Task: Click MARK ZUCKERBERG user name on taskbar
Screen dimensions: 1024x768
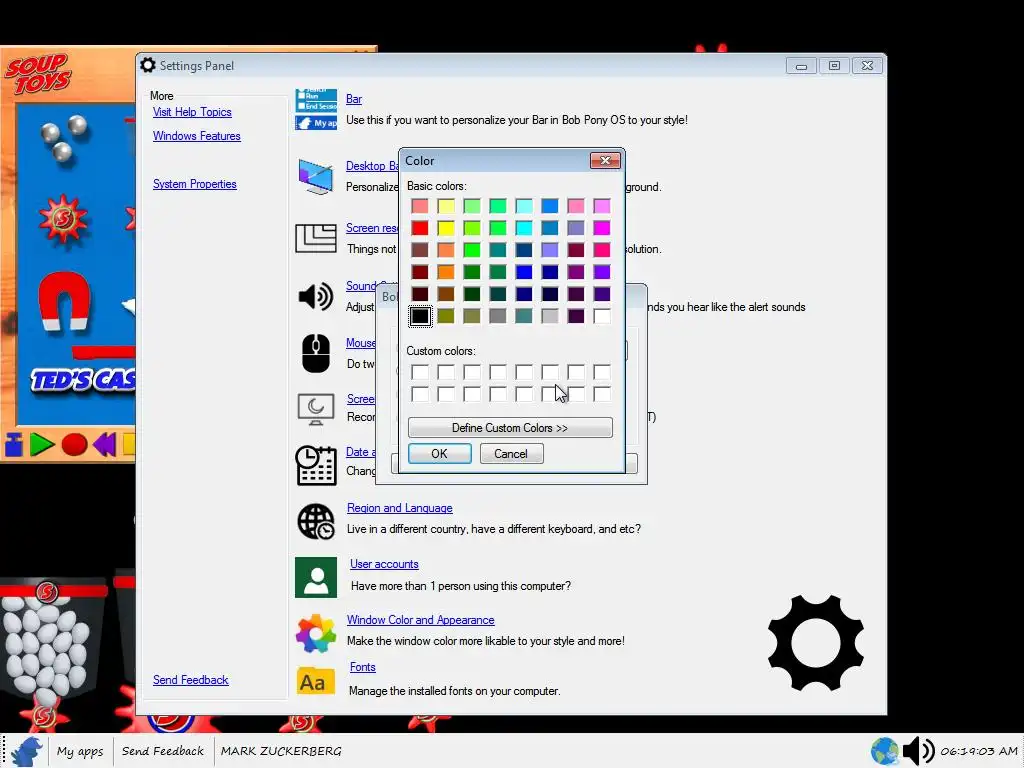Action: [x=281, y=751]
